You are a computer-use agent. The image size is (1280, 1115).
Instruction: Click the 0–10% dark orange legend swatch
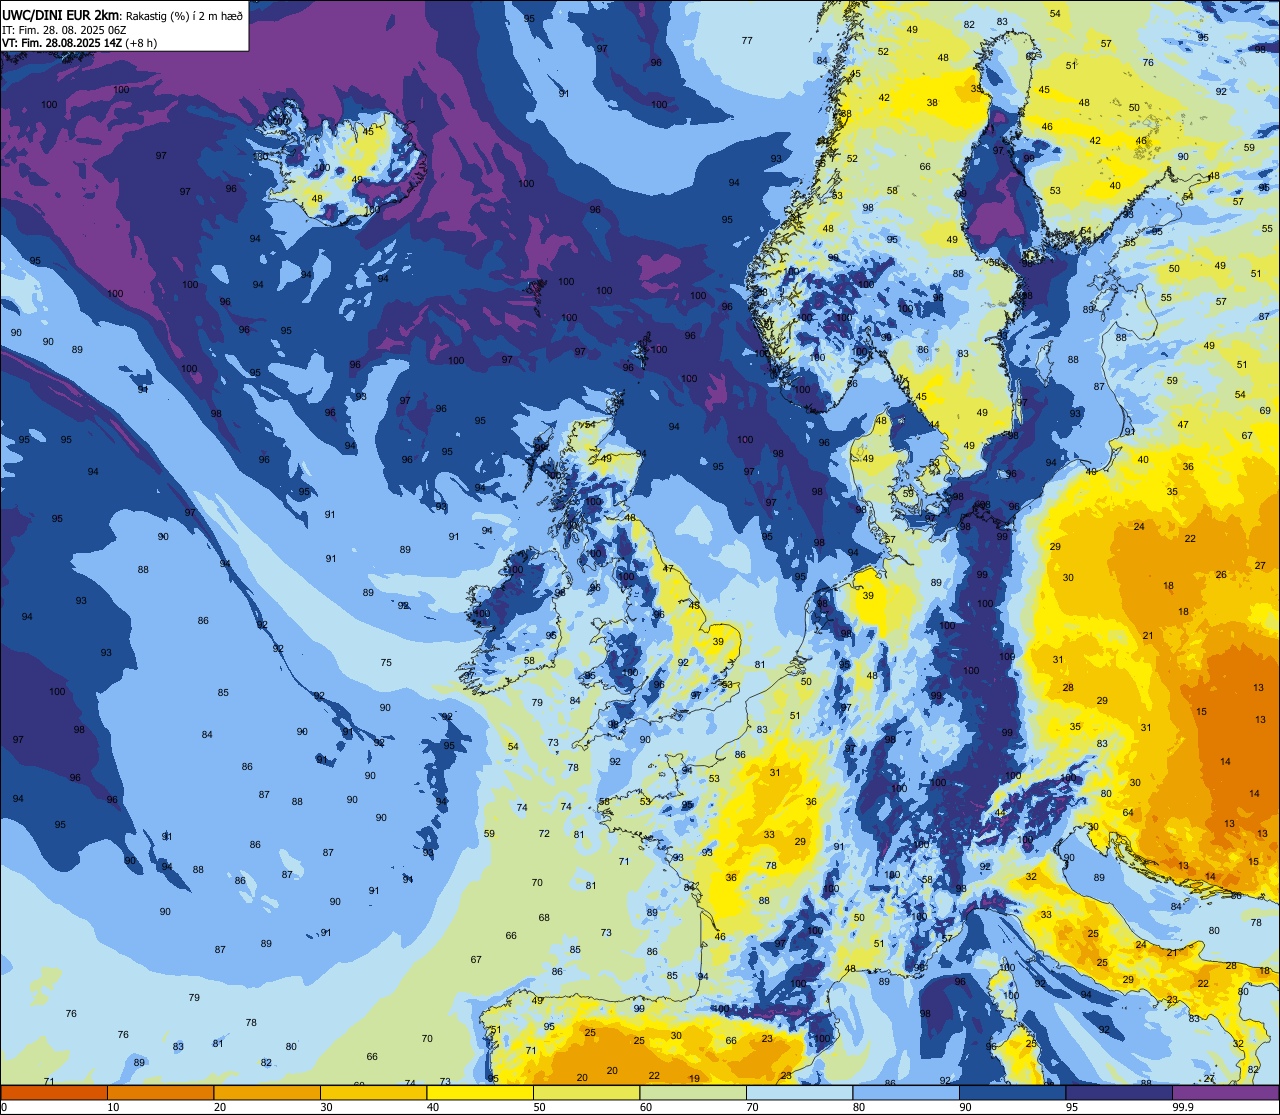(54, 1092)
